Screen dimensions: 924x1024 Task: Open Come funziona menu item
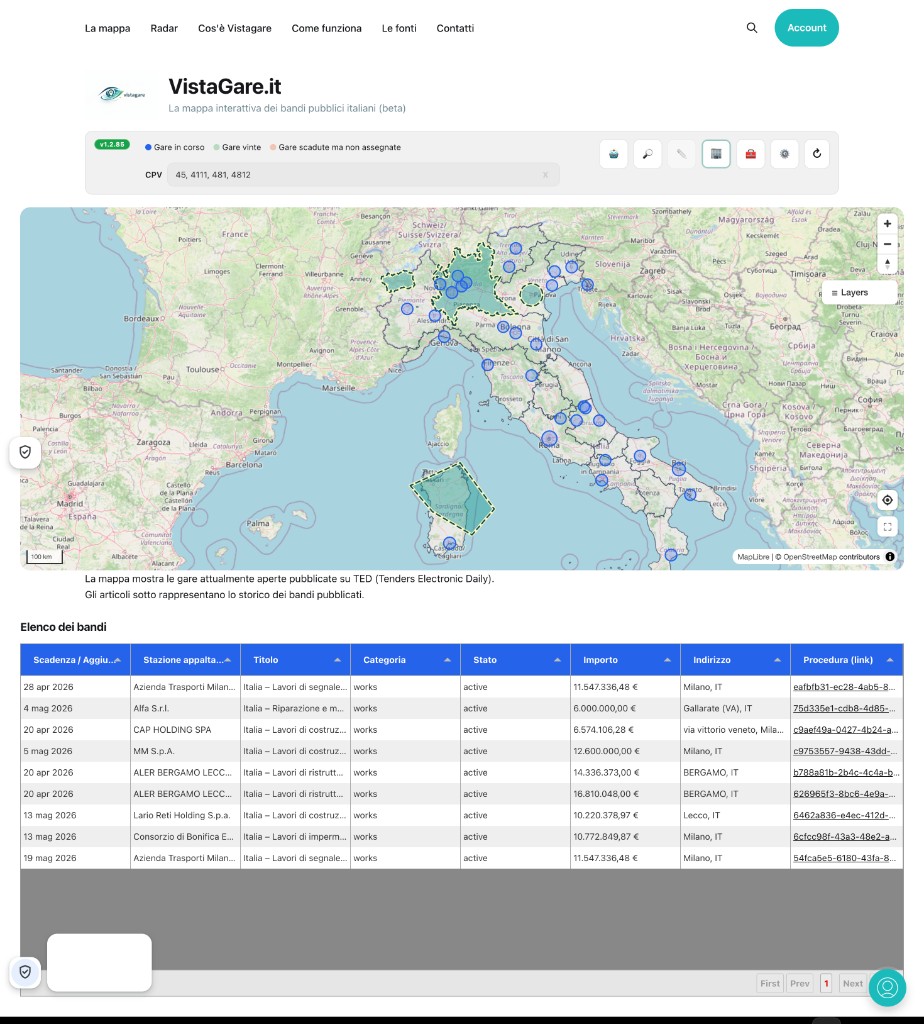point(327,28)
